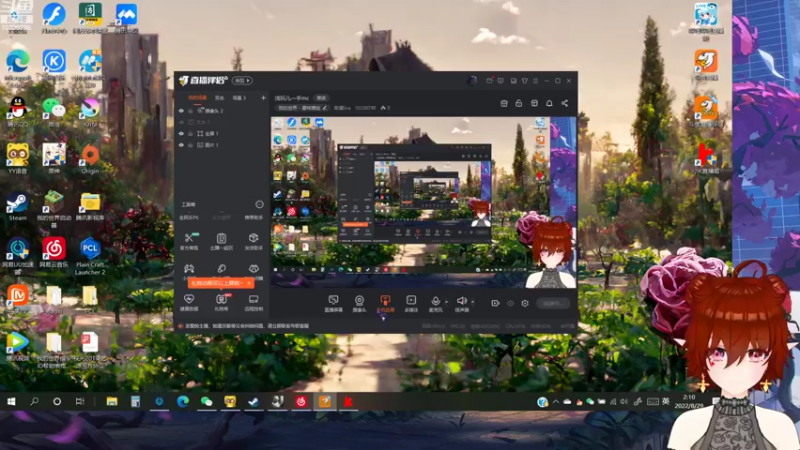Open the pen-shaped tool in toolbox
The width and height of the screenshot is (800, 450).
[x=221, y=268]
